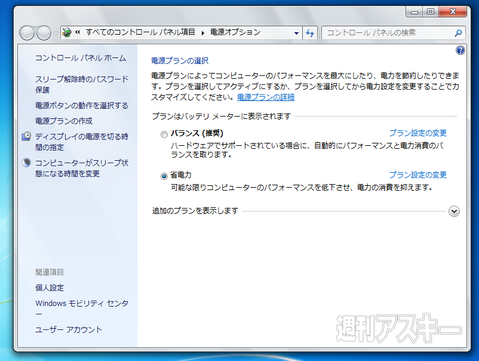Click the search magnifier icon

point(458,33)
